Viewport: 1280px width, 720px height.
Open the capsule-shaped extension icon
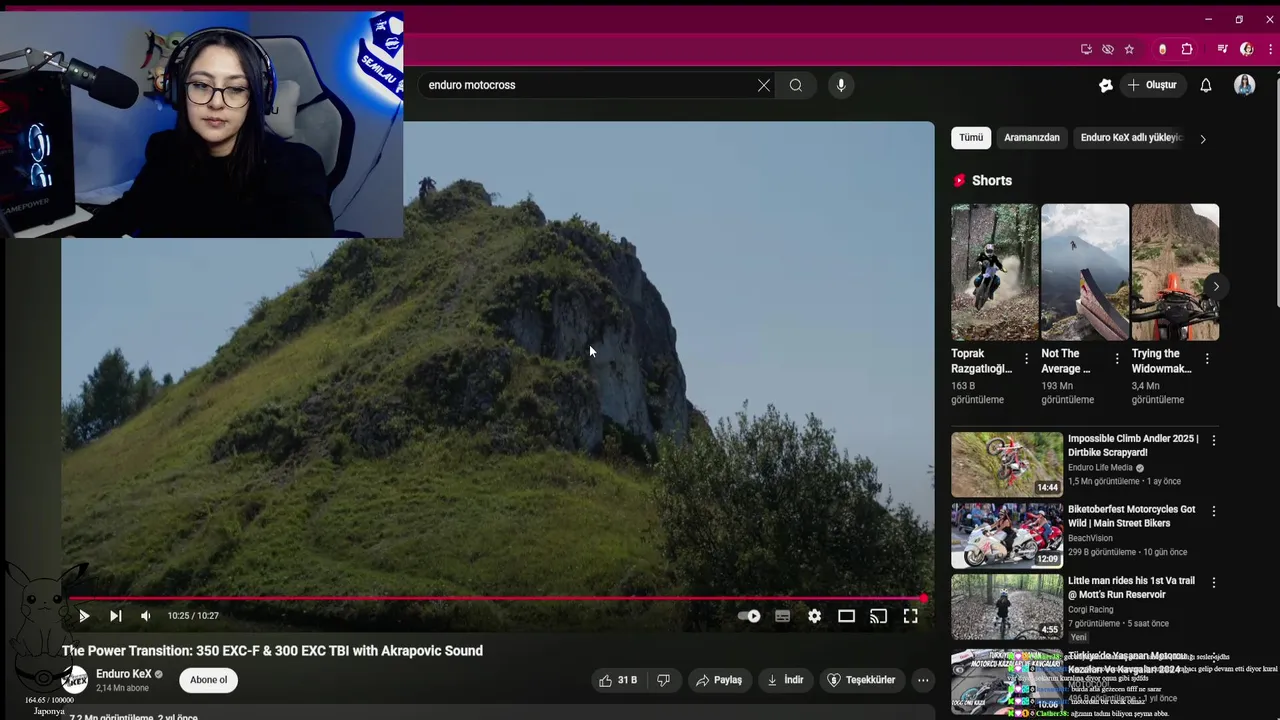coord(1162,49)
